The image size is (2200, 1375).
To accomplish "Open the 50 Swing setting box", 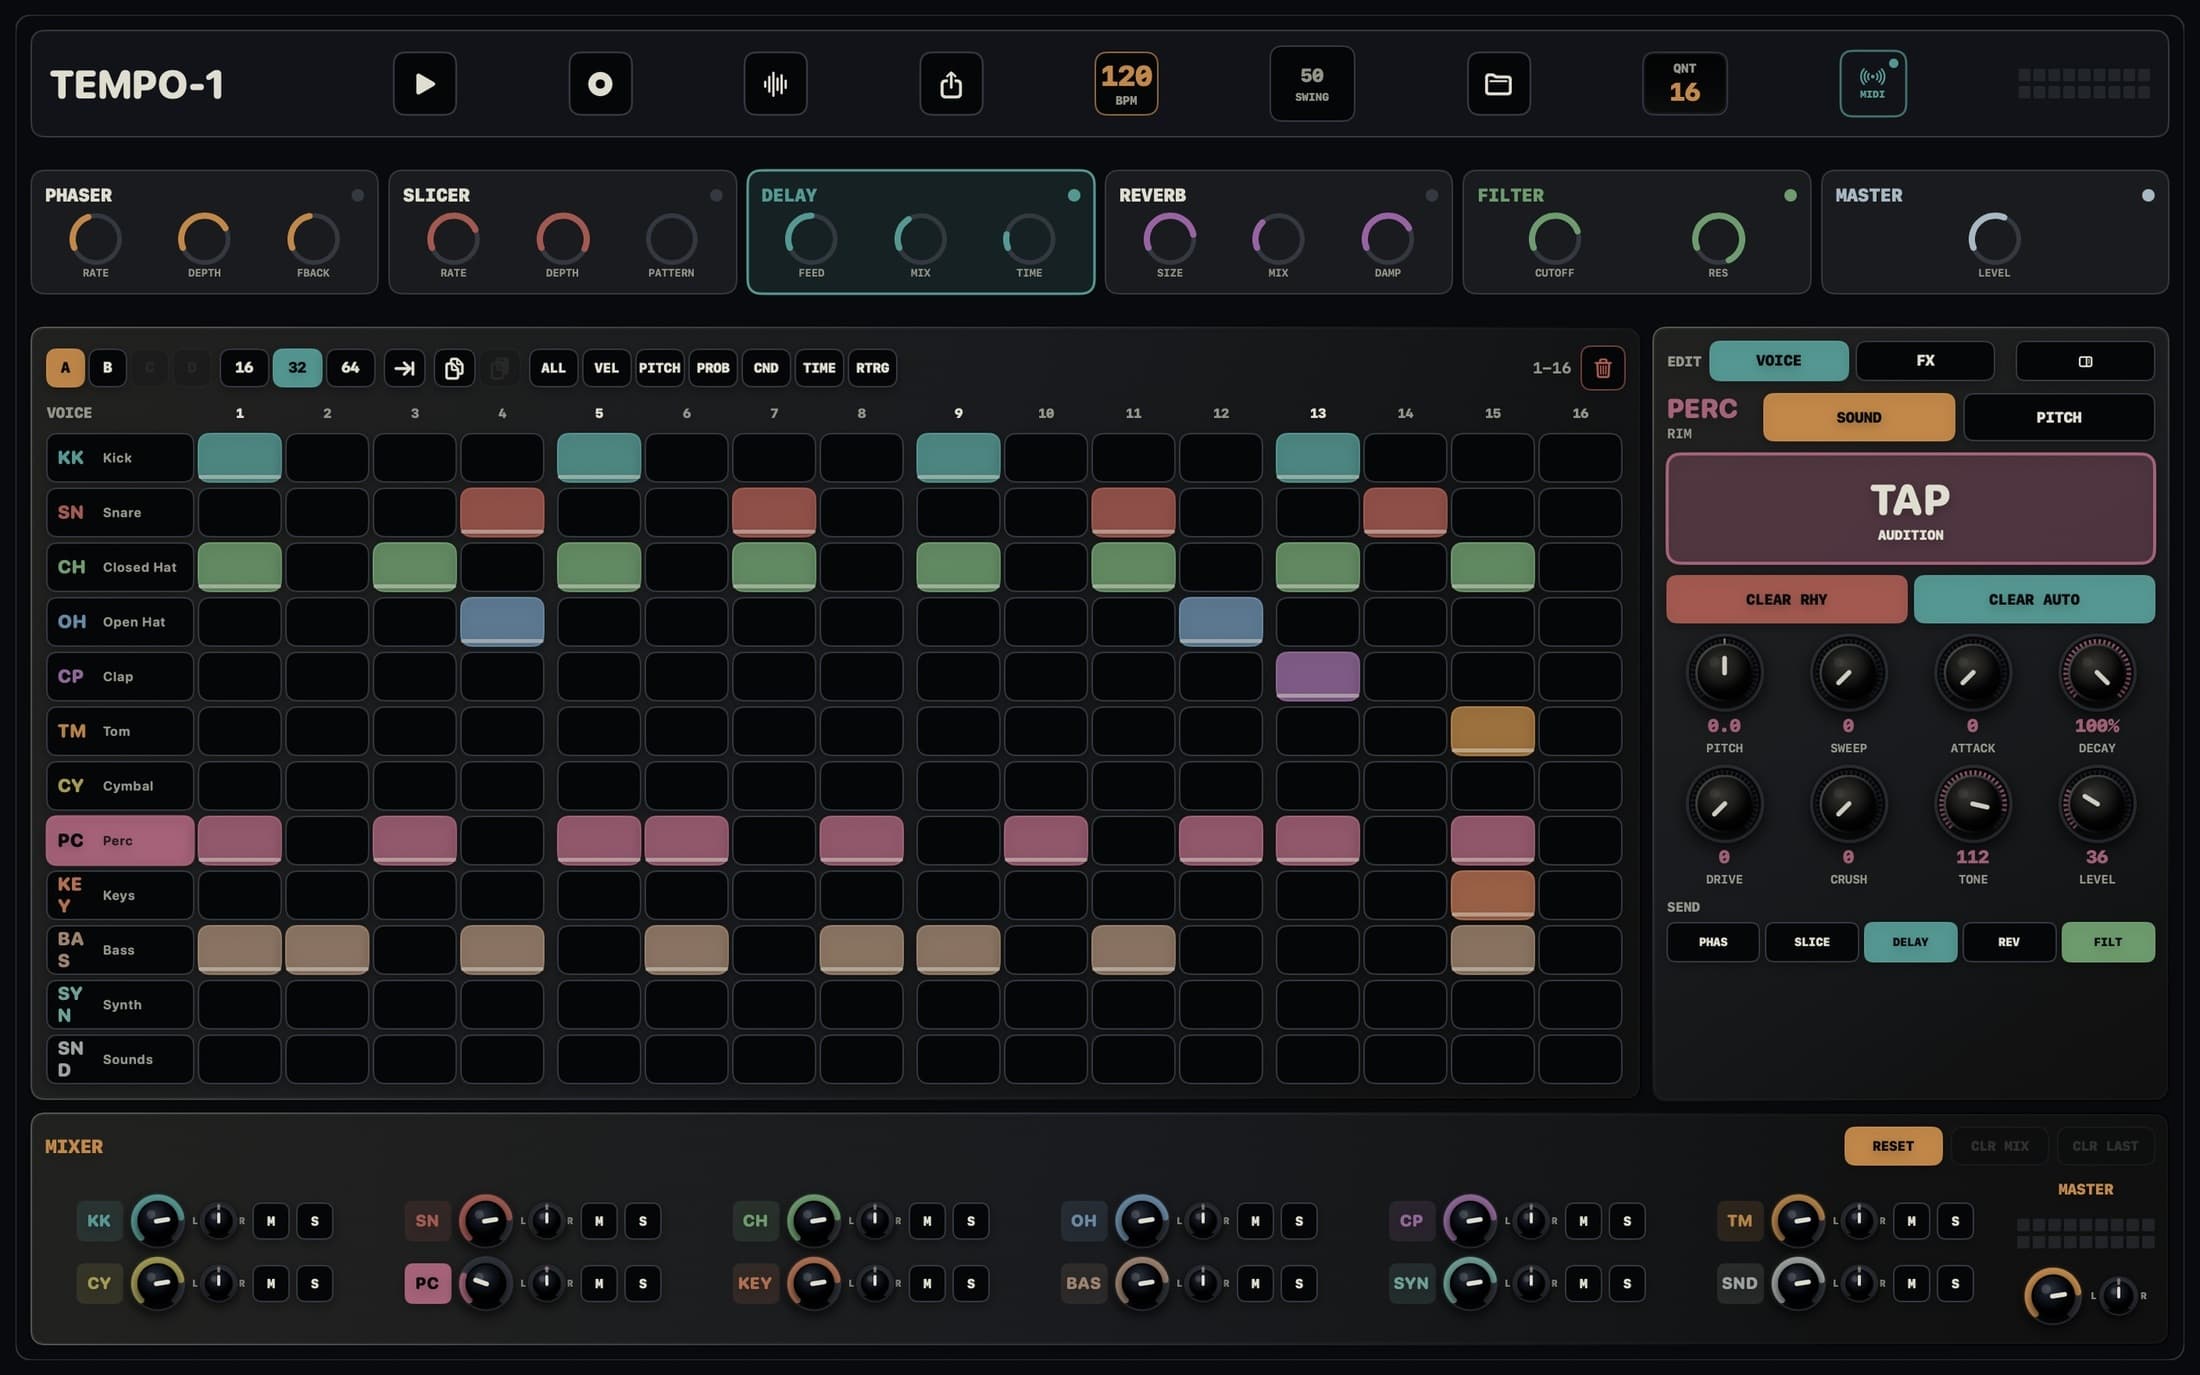I will (x=1312, y=84).
